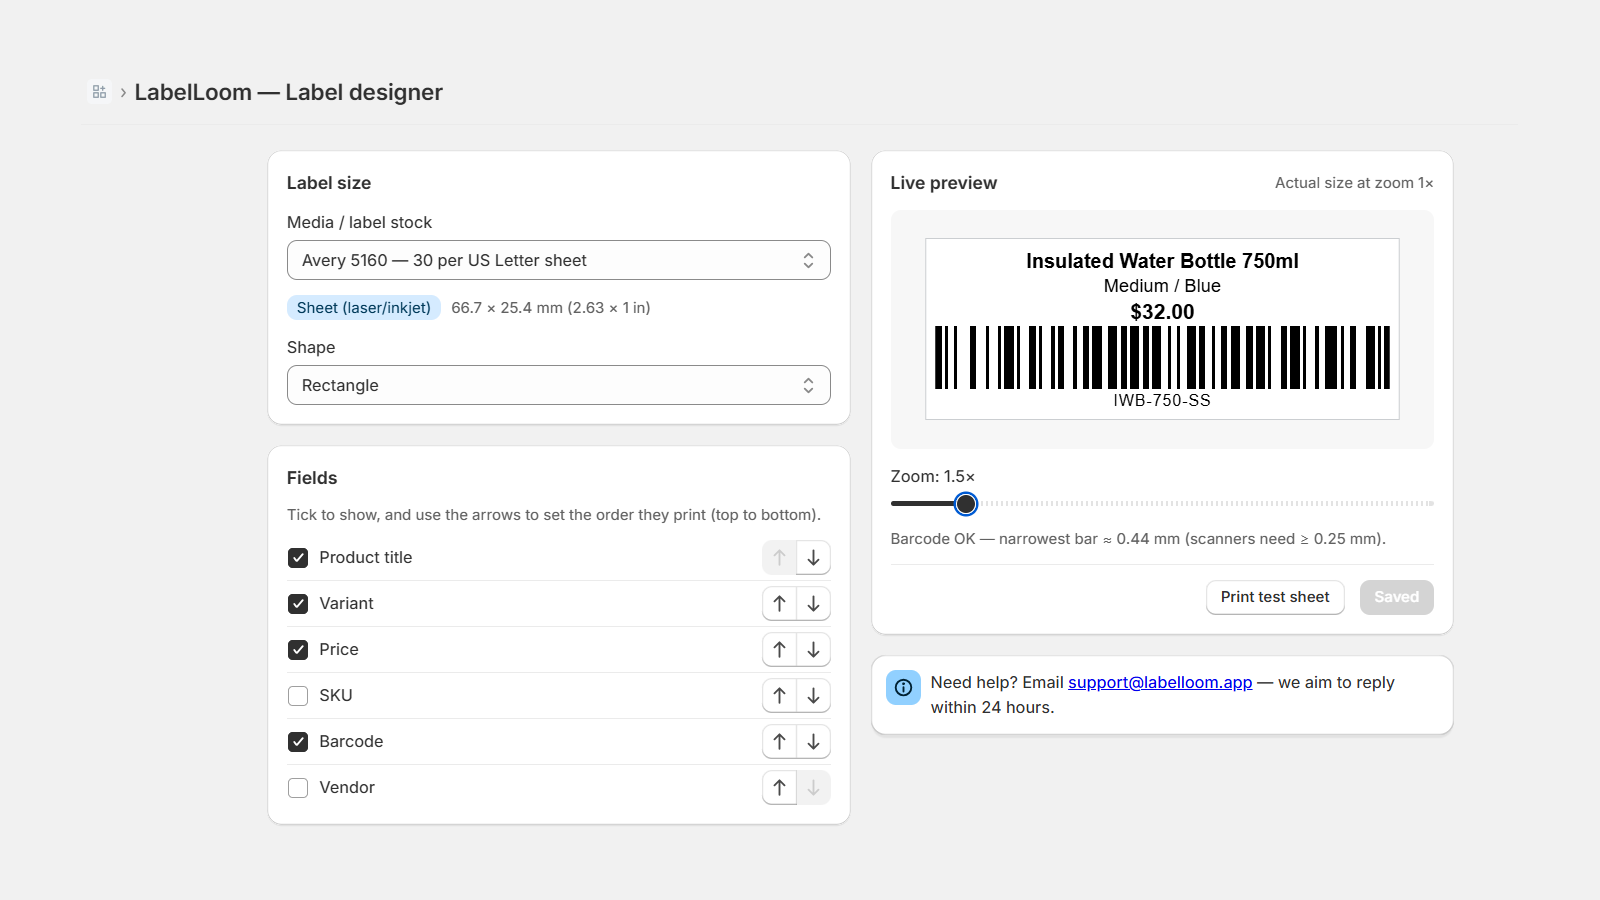Click the Print test sheet button
This screenshot has width=1600, height=900.
[x=1275, y=597]
